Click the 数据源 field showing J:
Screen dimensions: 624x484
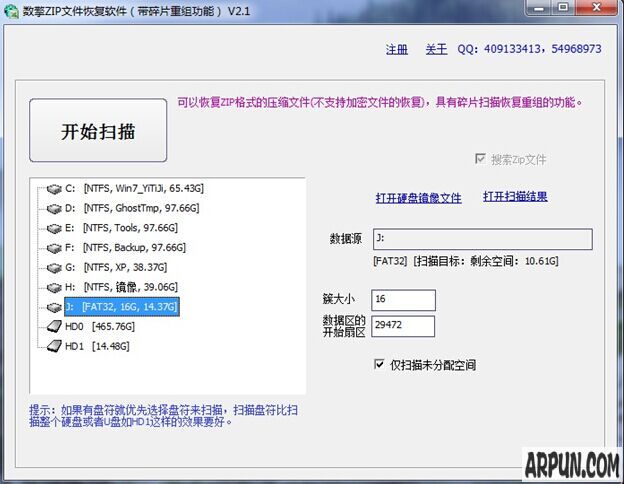tap(483, 239)
